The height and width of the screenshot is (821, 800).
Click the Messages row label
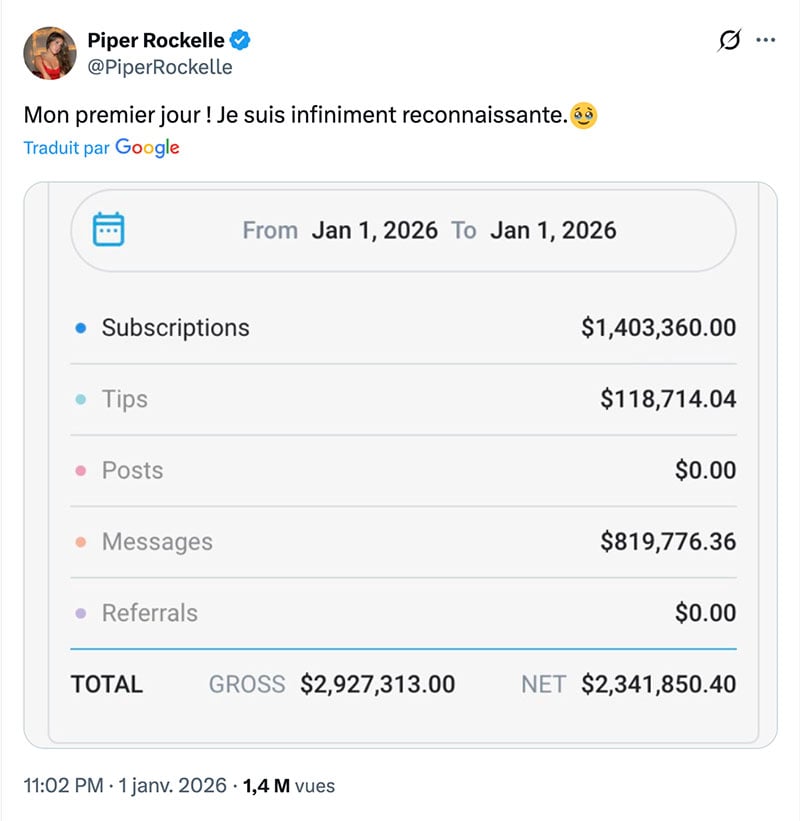point(157,542)
